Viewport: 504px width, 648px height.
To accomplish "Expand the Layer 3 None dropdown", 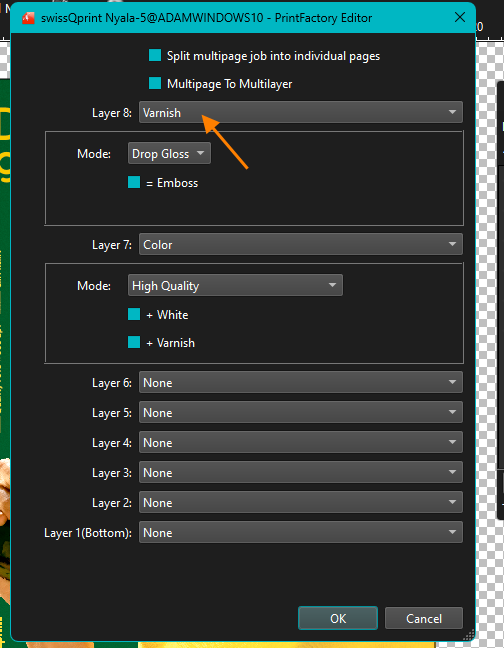I will click(301, 472).
